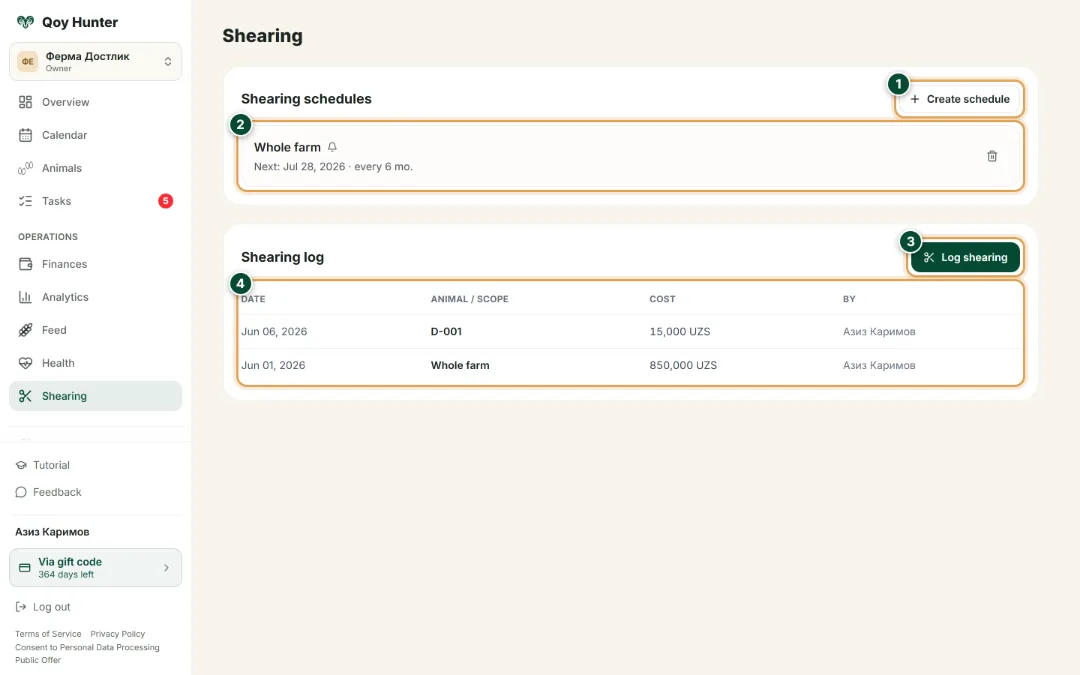Click the ANIMAL / SCOPE column header

coord(470,299)
